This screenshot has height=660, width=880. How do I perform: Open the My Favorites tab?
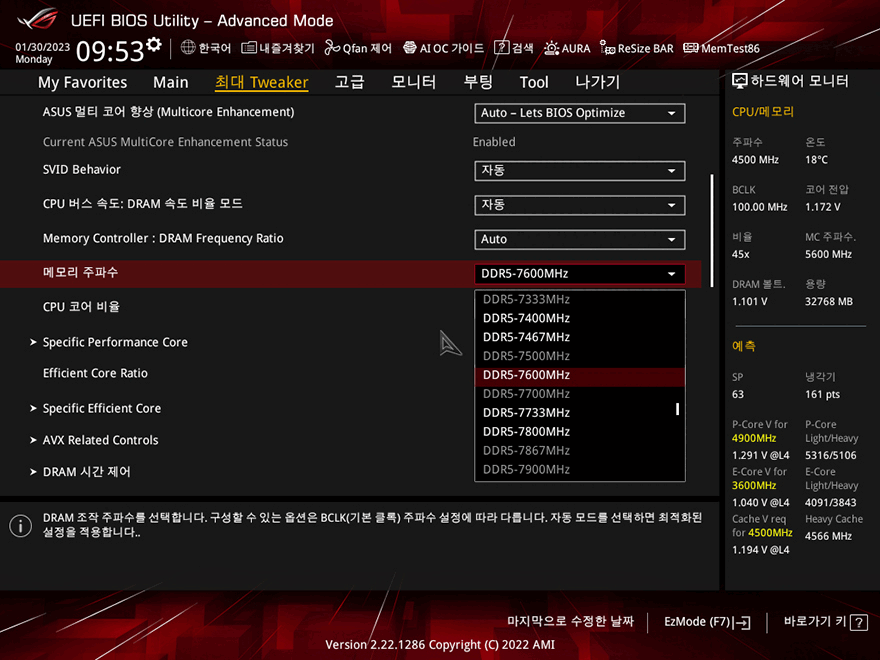[82, 82]
